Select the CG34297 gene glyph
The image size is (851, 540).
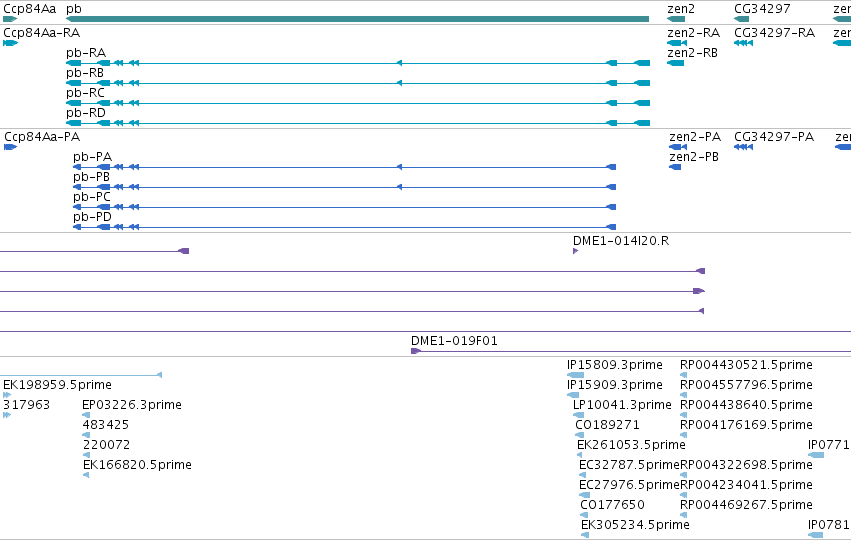click(x=741, y=19)
